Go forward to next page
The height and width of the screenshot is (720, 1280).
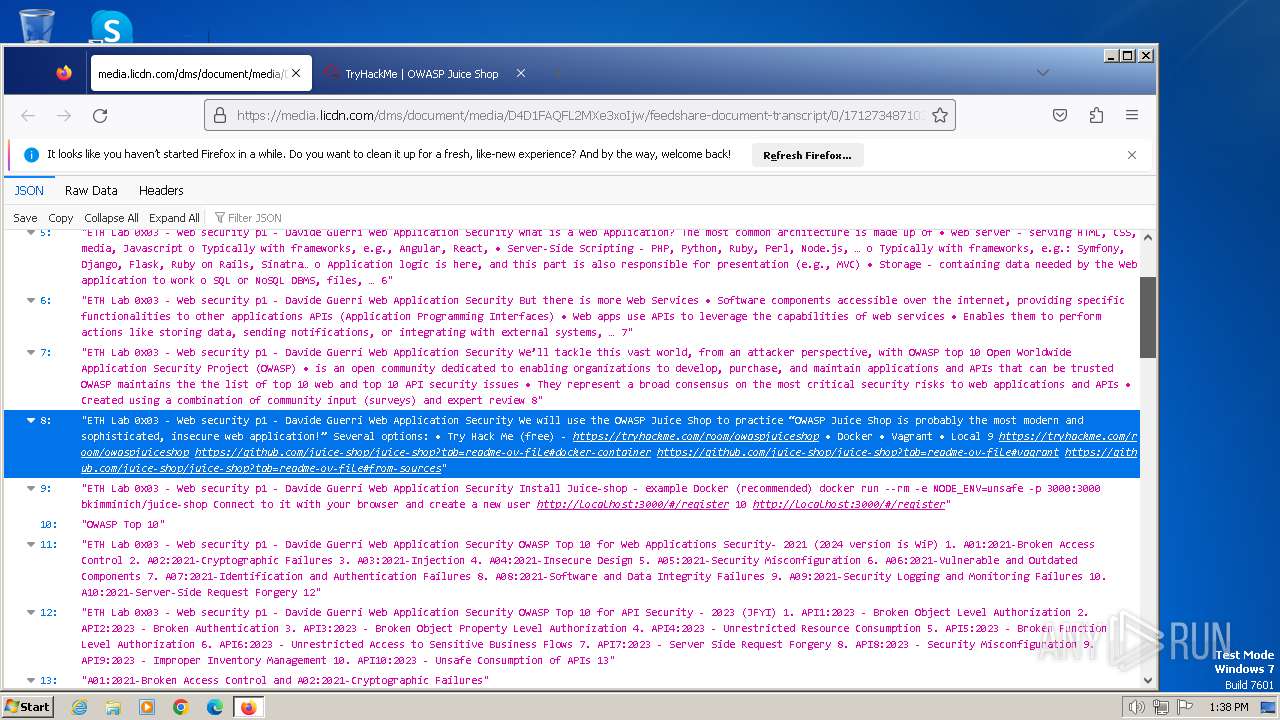pyautogui.click(x=64, y=116)
